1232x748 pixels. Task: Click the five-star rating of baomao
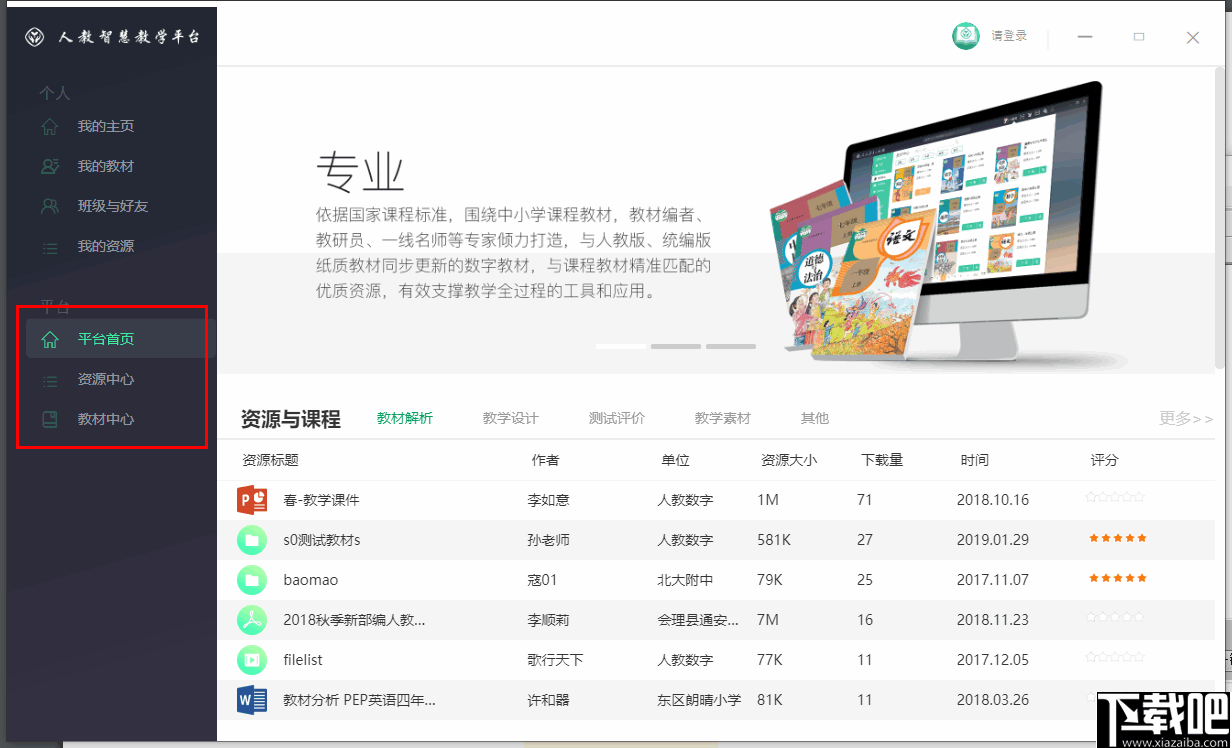[1117, 579]
